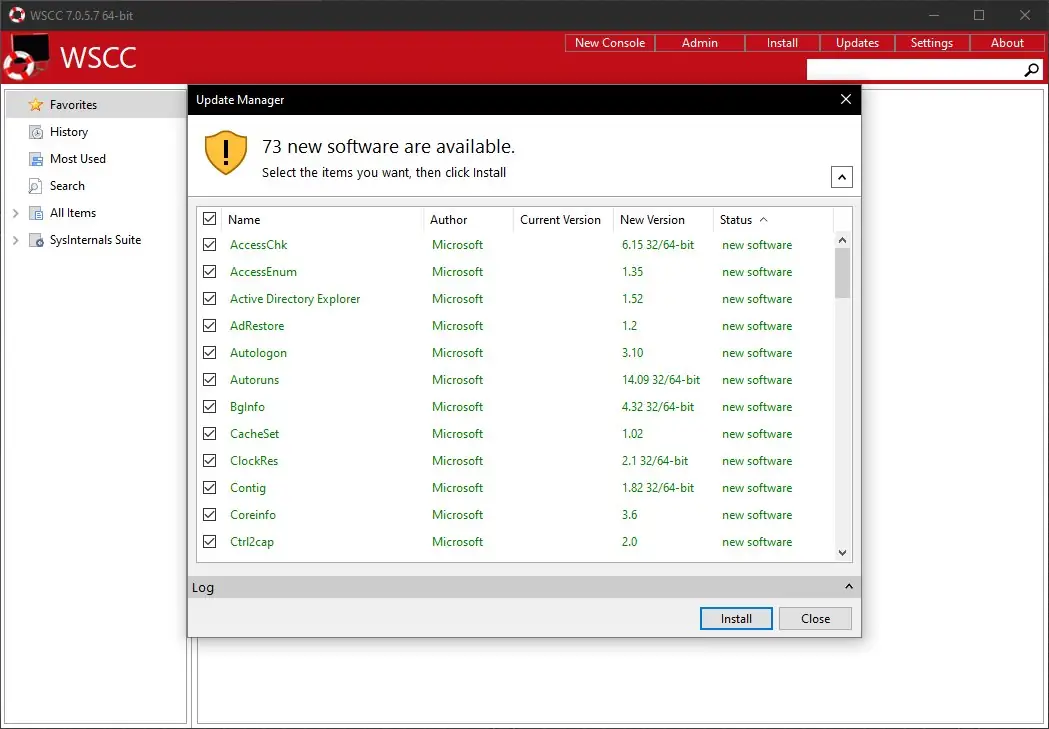The width and height of the screenshot is (1049, 729).
Task: Expand the SysInternals Suite tree node
Action: click(x=15, y=240)
